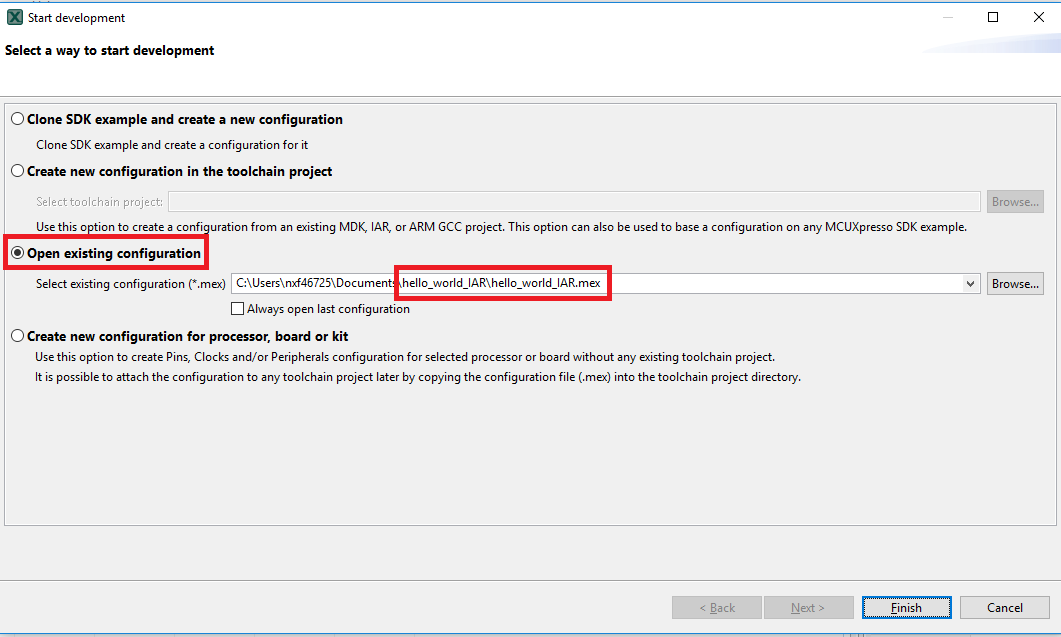Browse for an existing .mex configuration file
The image size is (1061, 637).
[1015, 284]
